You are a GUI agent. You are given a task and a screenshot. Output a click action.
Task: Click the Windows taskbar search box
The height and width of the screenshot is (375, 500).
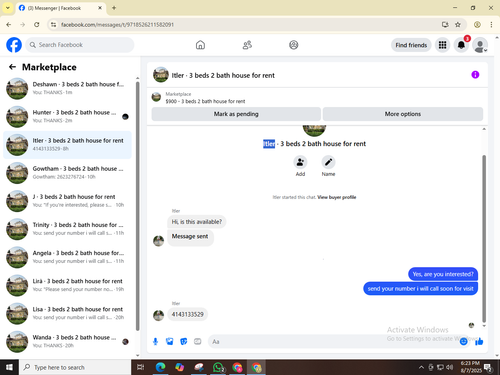pyautogui.click(x=75, y=367)
